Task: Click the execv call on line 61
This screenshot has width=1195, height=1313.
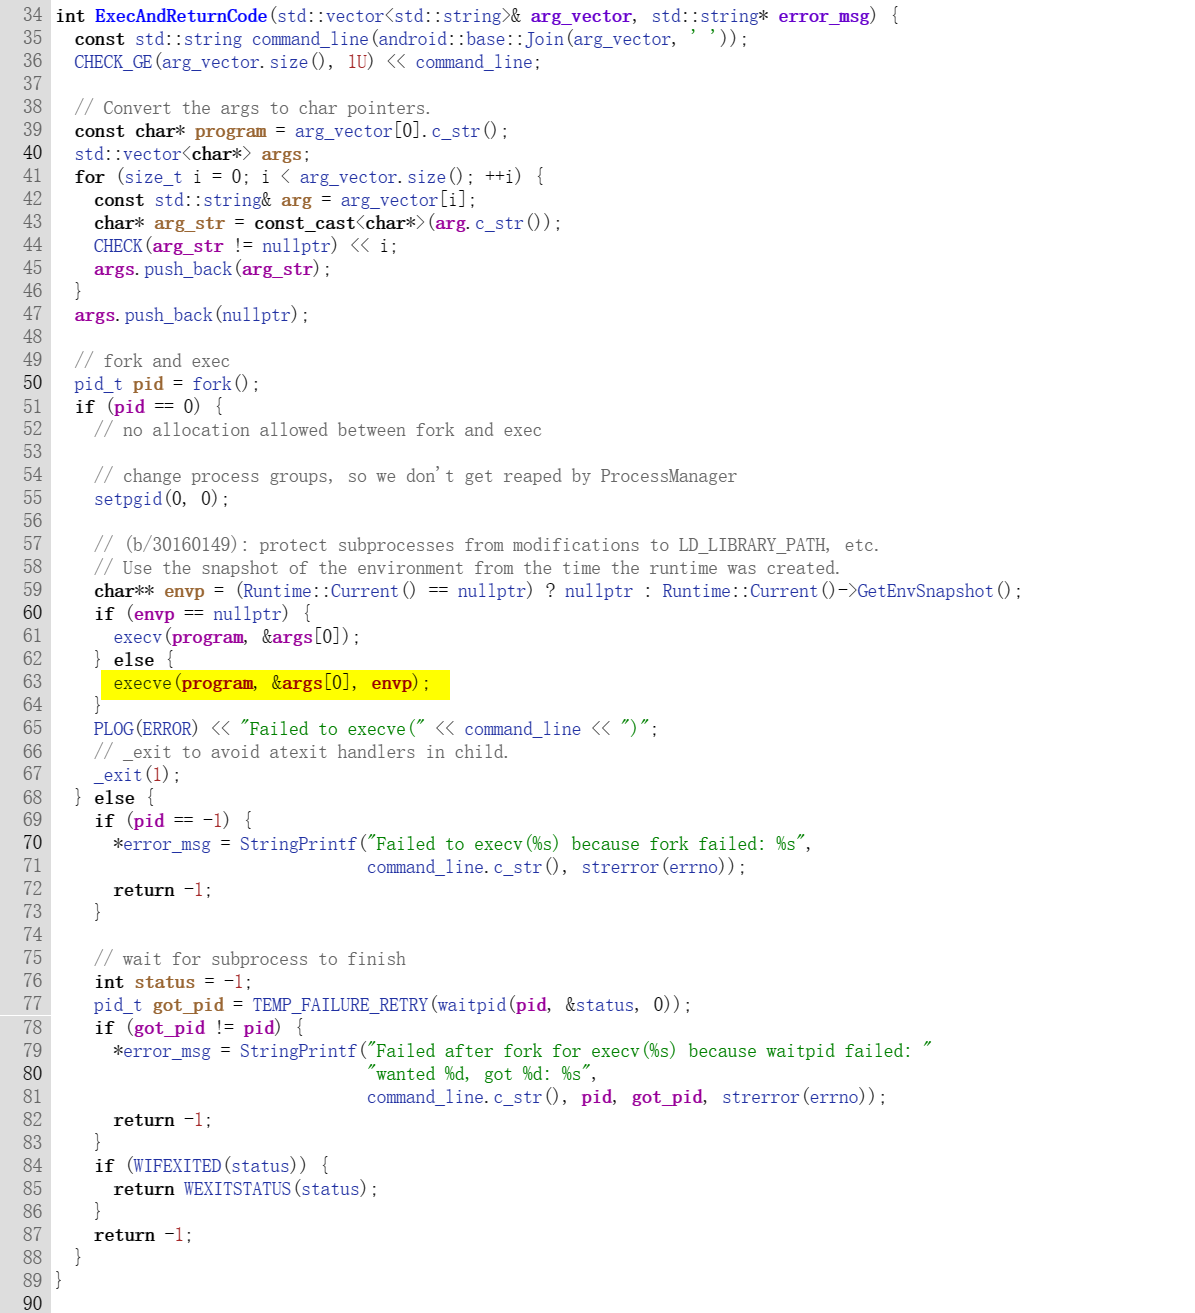Action: pos(138,637)
